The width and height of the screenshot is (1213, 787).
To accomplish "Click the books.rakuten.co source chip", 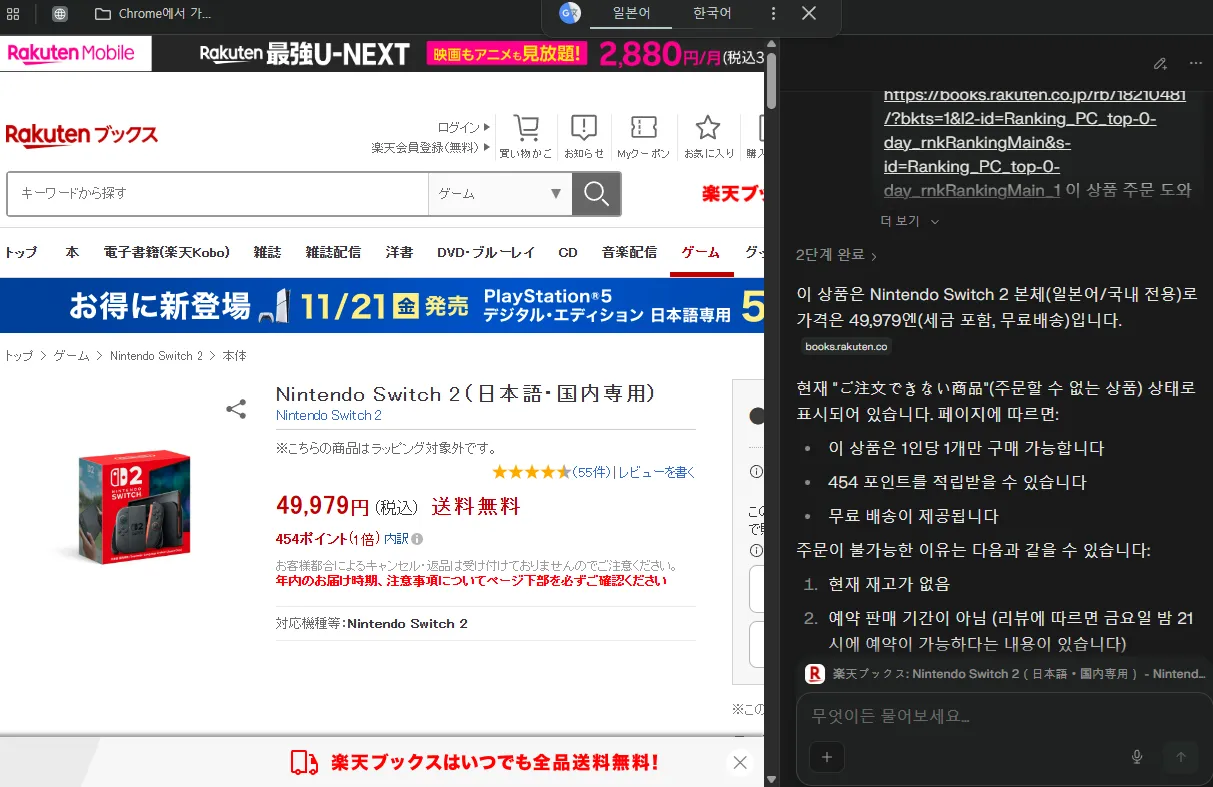I will [x=846, y=347].
